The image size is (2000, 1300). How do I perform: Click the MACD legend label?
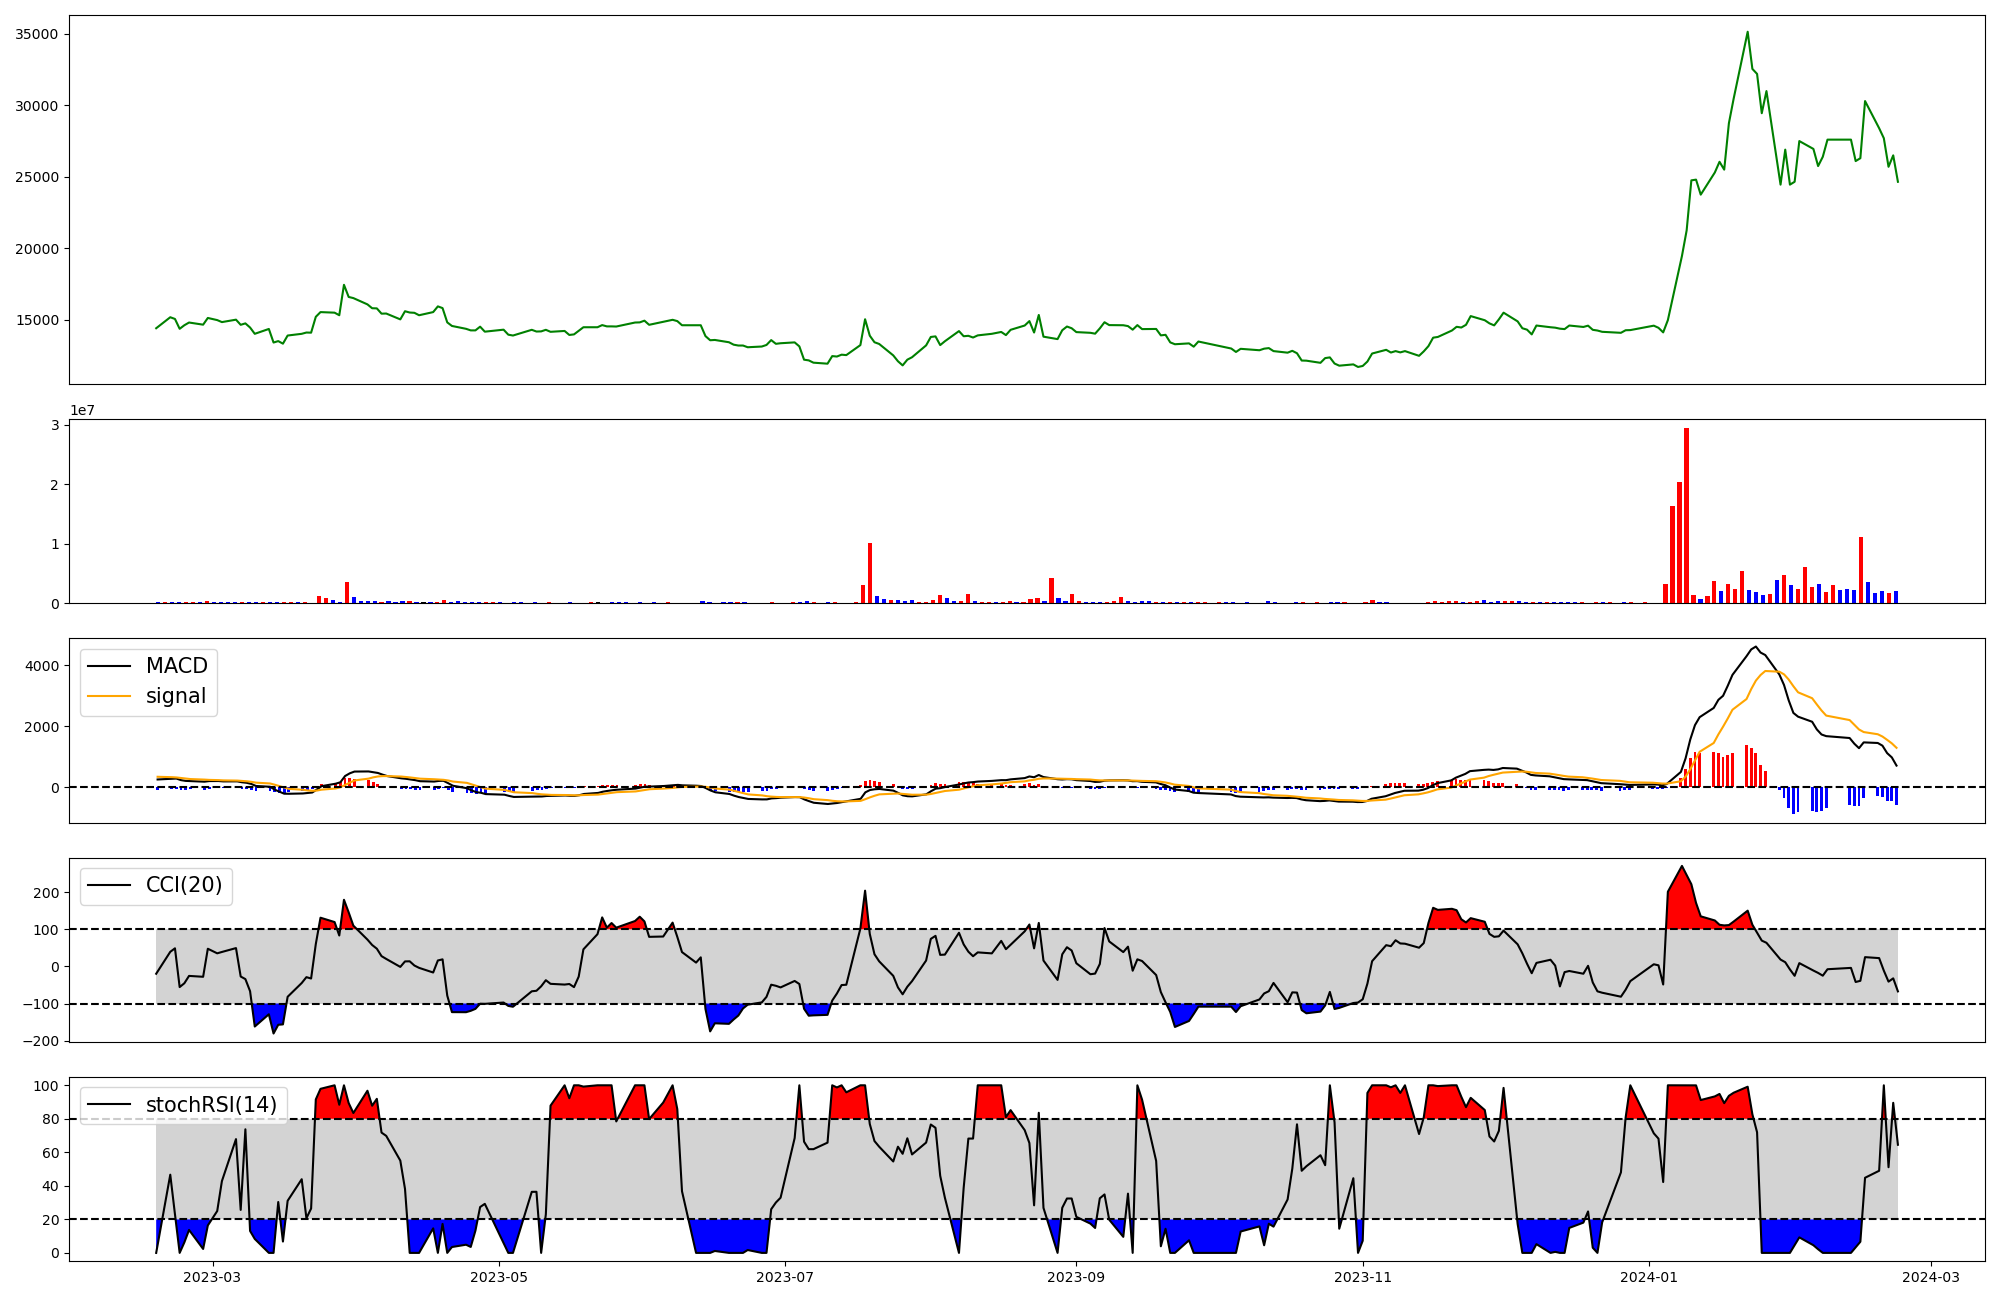click(x=176, y=666)
